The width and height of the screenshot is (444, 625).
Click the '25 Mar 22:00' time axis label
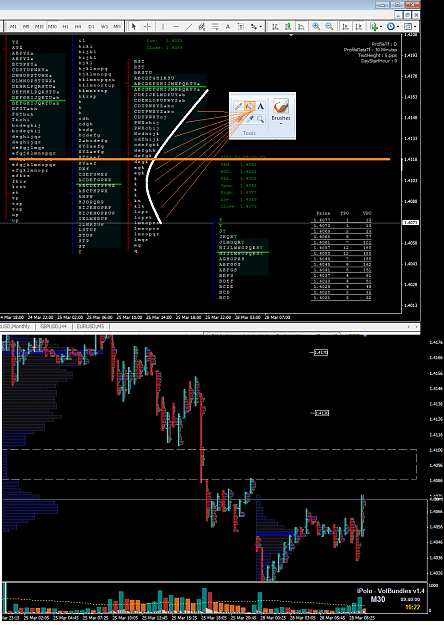point(218,317)
